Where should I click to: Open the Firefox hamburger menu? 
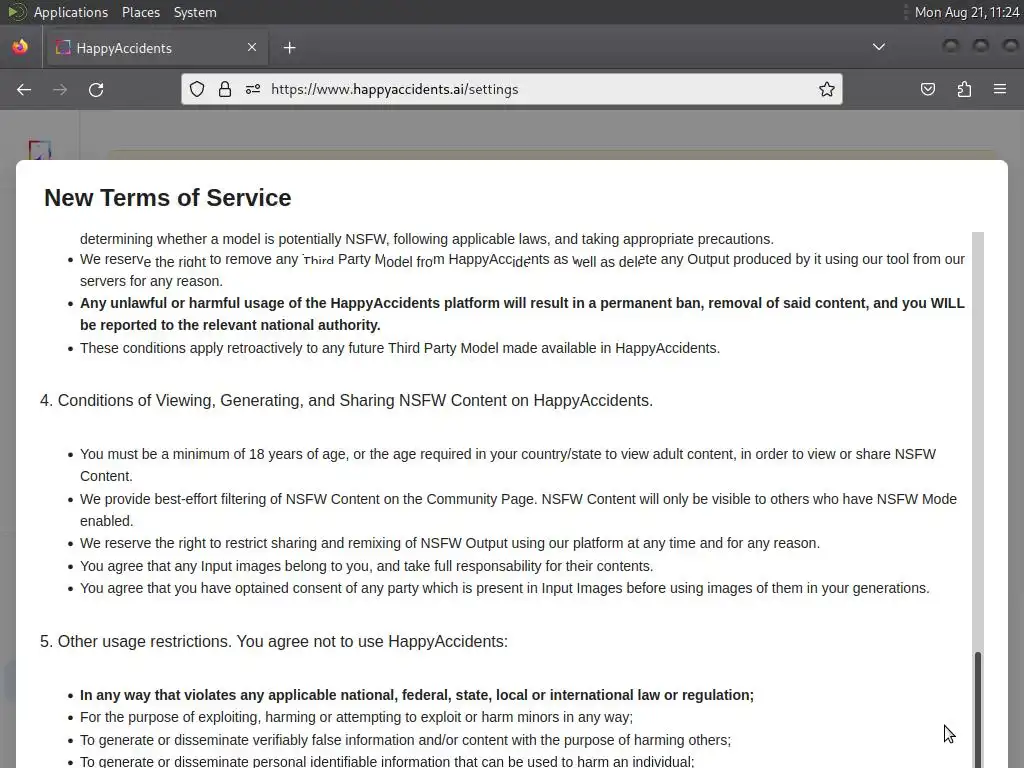pyautogui.click(x=1000, y=89)
